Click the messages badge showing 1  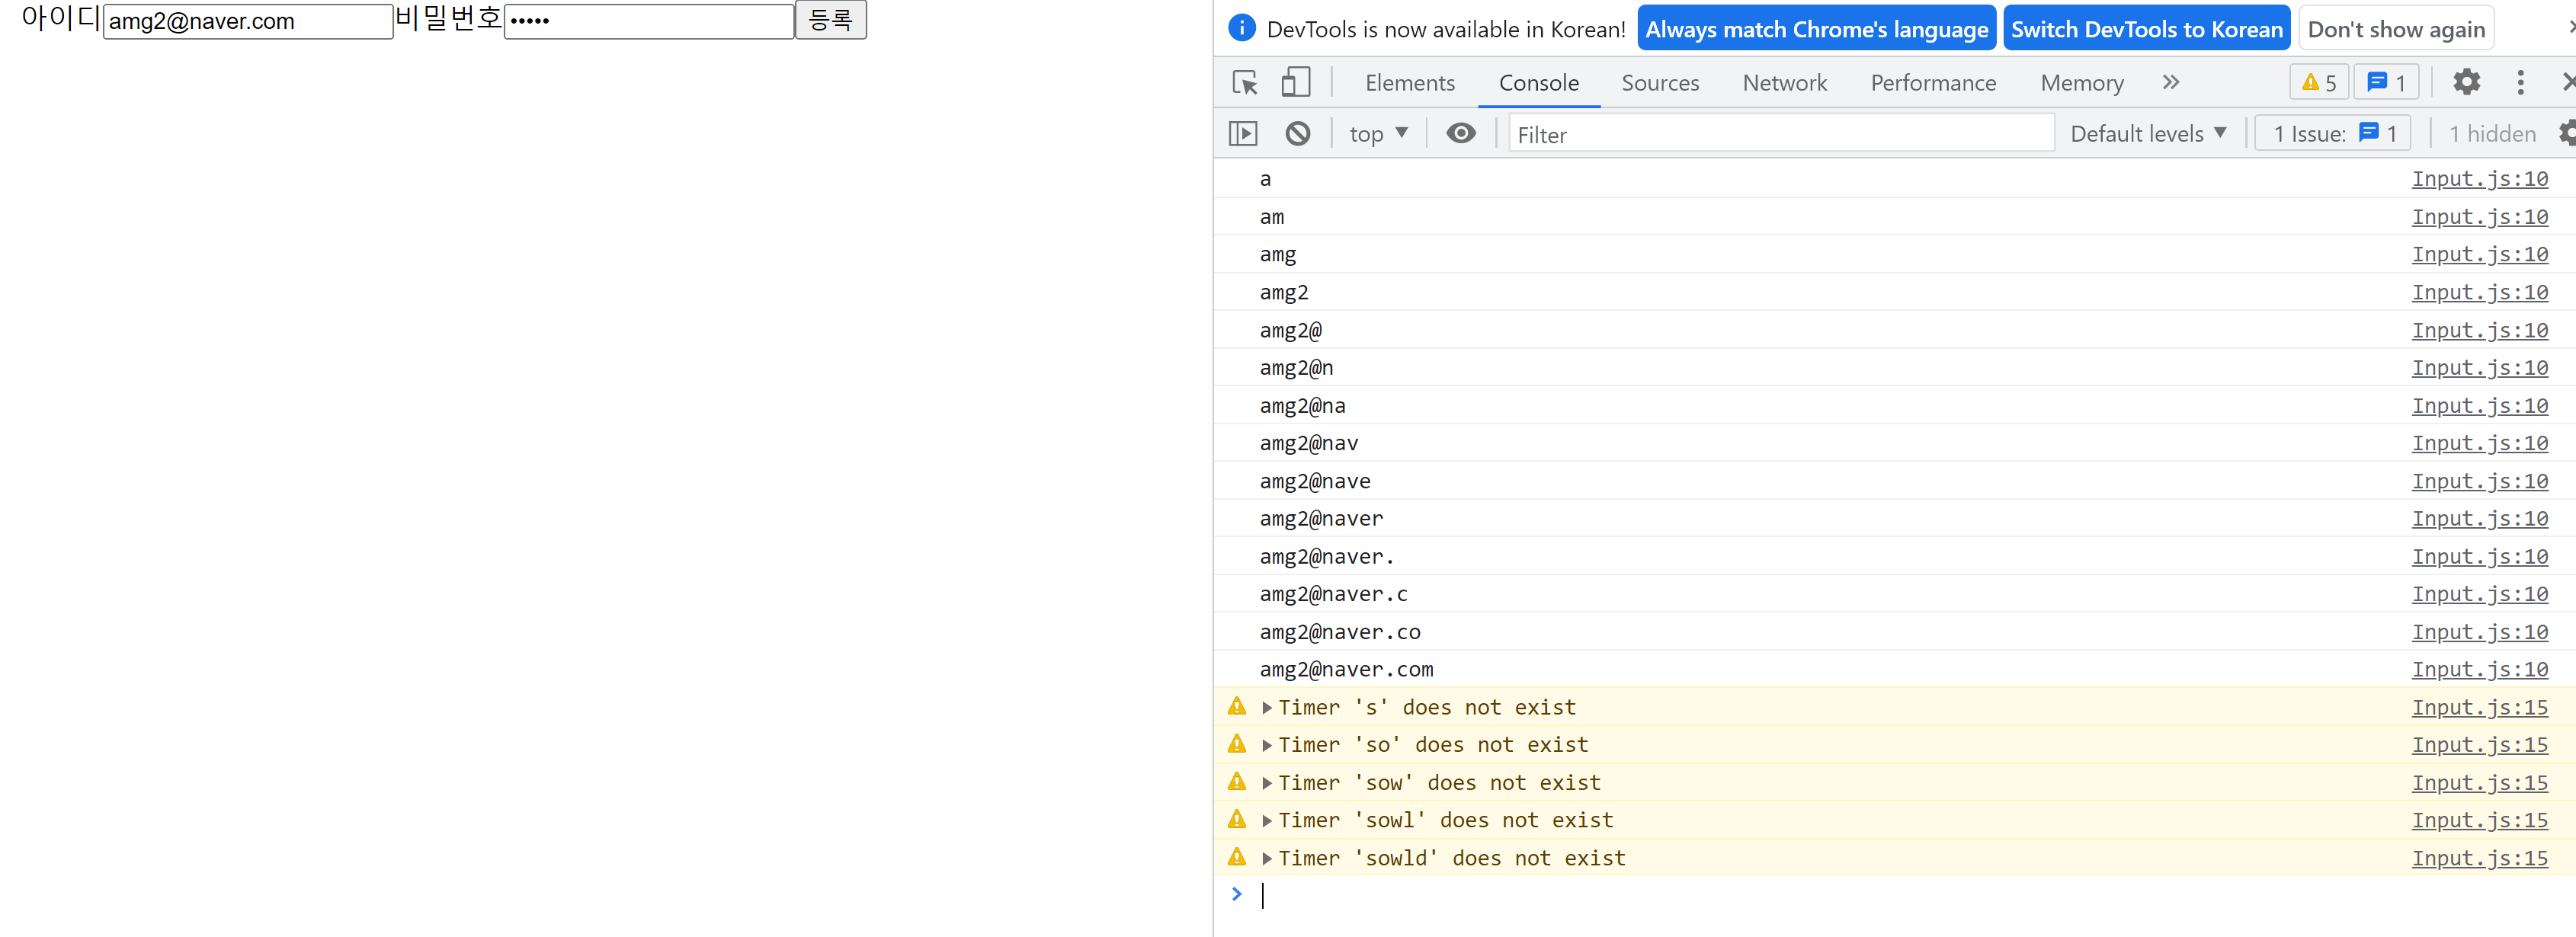[2386, 83]
